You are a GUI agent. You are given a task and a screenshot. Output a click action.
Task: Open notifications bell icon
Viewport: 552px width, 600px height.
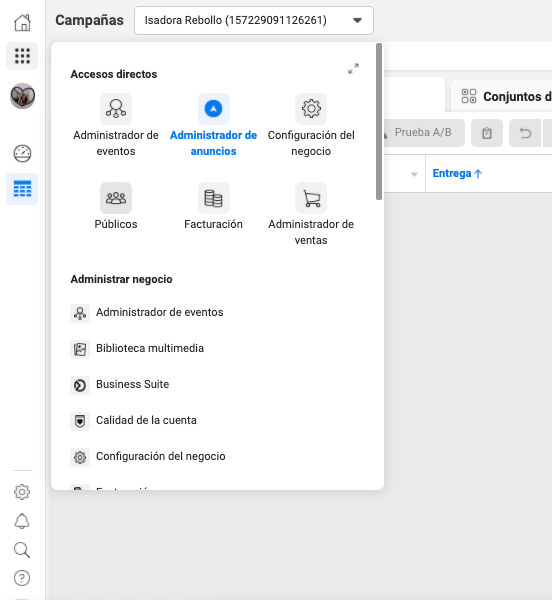(x=22, y=521)
